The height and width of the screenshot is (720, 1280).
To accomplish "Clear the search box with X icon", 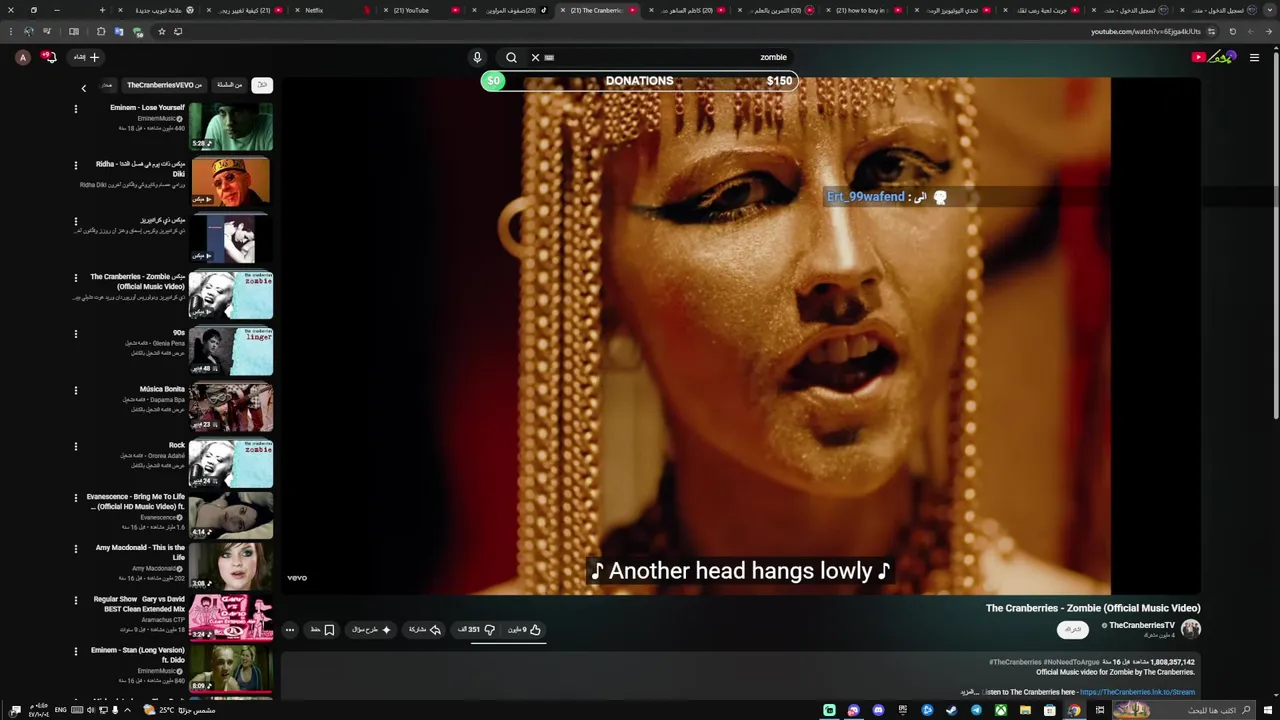I will [x=535, y=57].
